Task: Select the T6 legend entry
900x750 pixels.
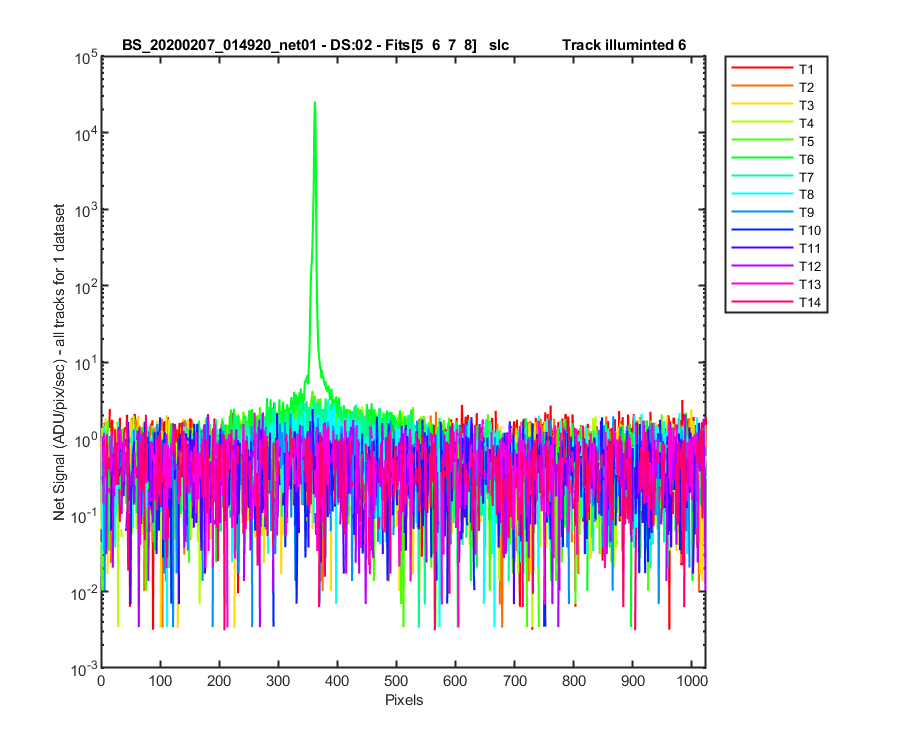Action: pyautogui.click(x=773, y=159)
